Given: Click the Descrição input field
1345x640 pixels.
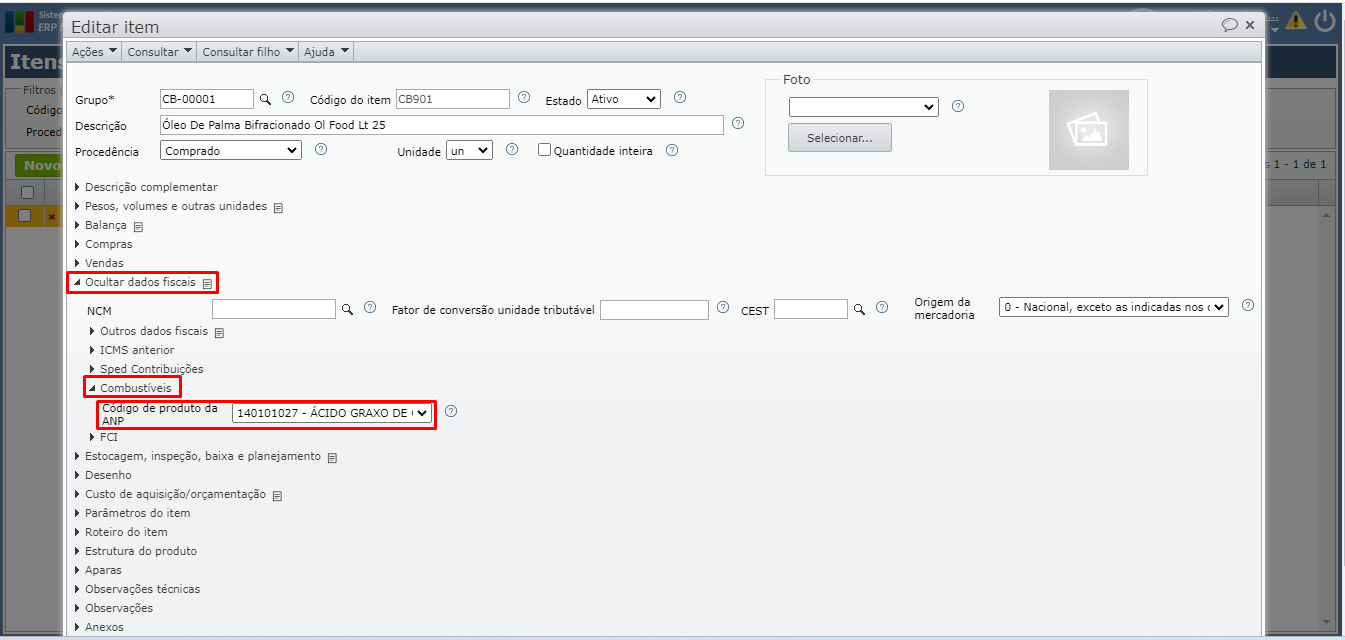Looking at the screenshot, I should point(441,125).
